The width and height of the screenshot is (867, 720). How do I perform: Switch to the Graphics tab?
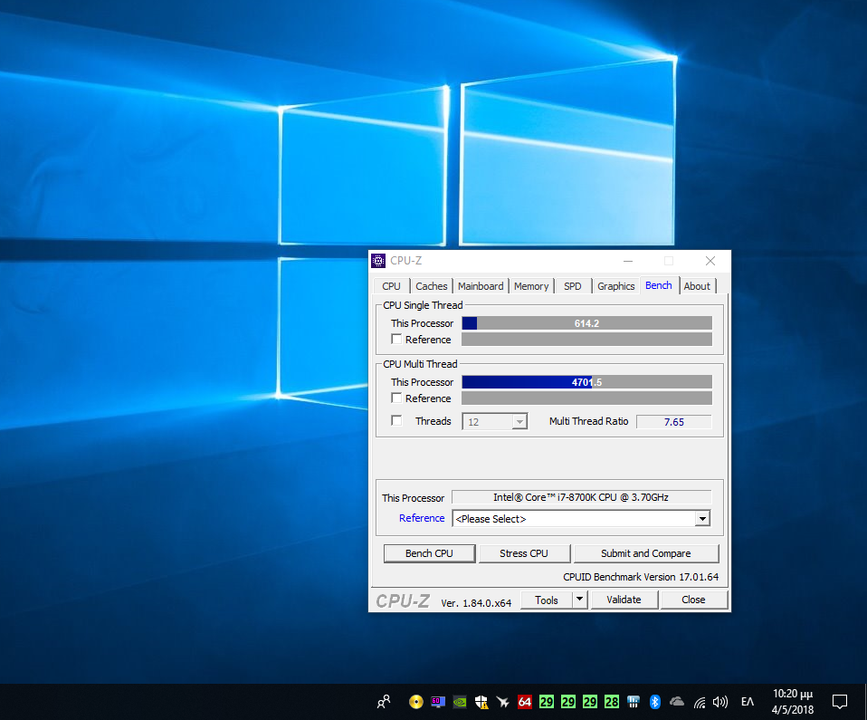[x=615, y=286]
